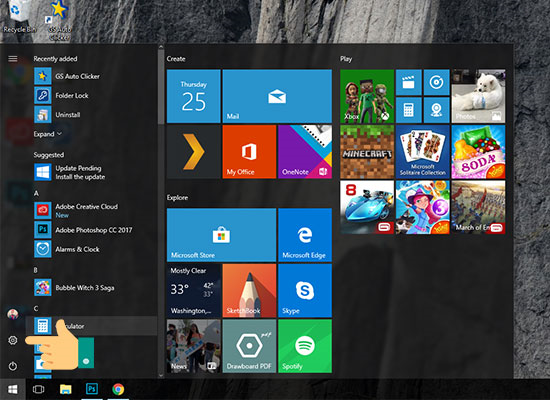The height and width of the screenshot is (400, 550).
Task: Click the app list scroll-down arrow
Action: [161, 375]
